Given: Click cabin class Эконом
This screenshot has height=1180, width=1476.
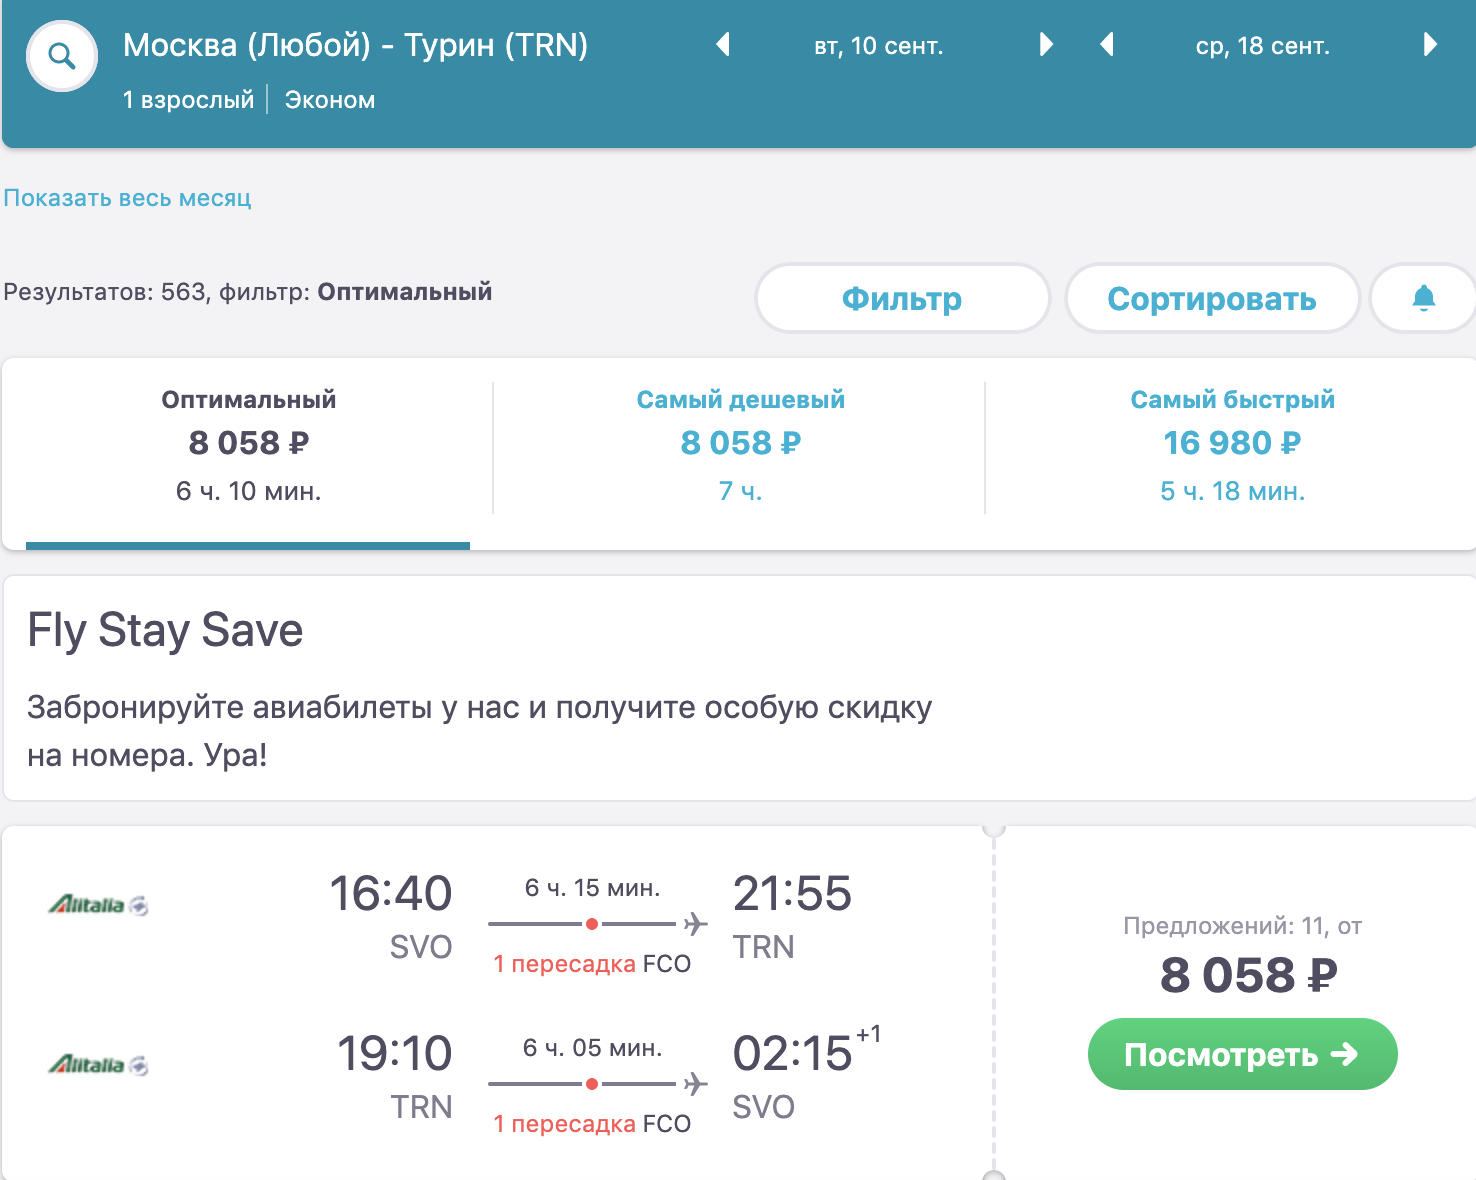Looking at the screenshot, I should tap(330, 100).
